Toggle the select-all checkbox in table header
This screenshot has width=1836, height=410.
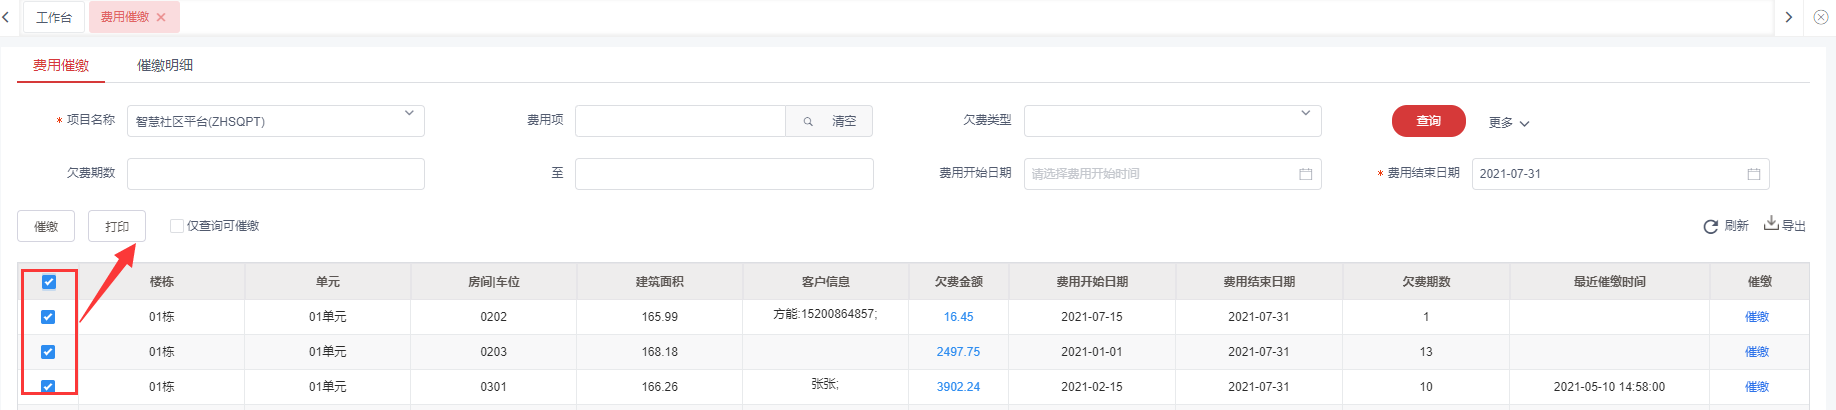tap(49, 282)
